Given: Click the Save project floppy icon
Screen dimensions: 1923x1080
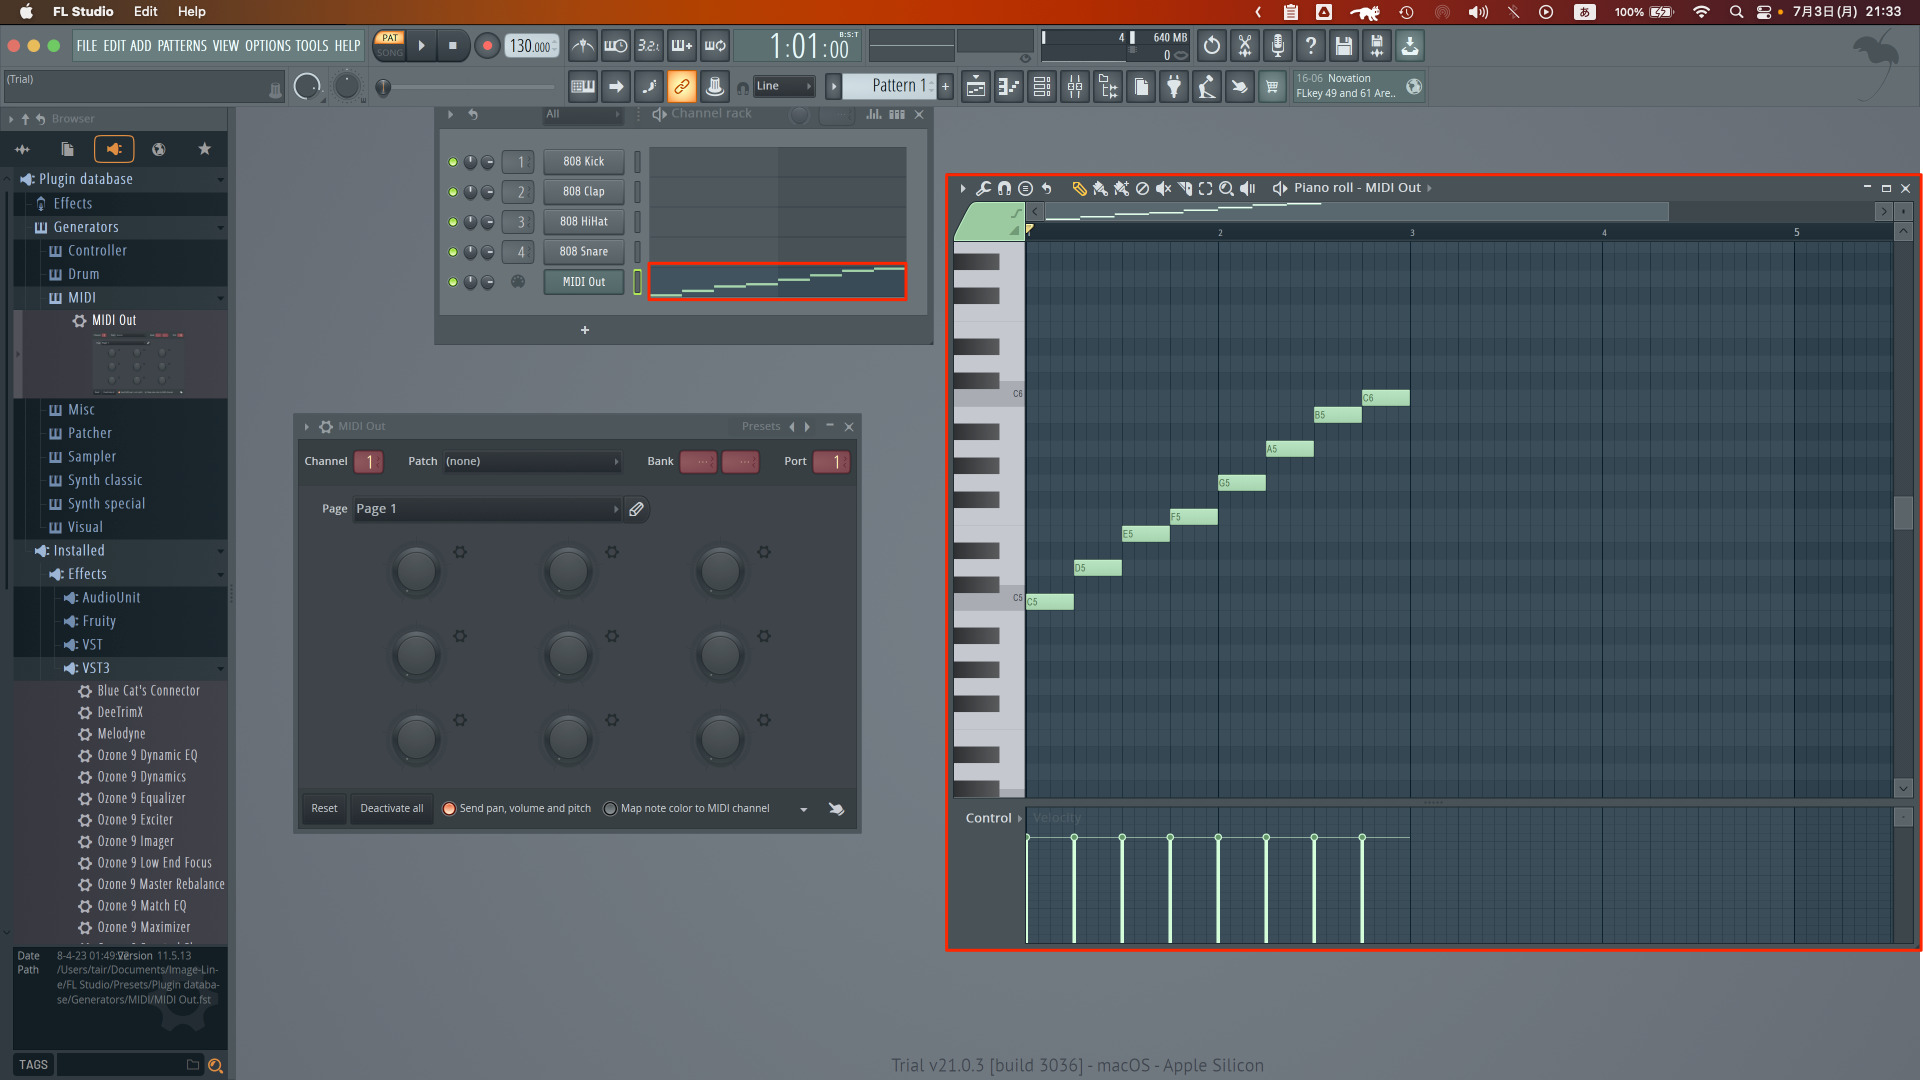Looking at the screenshot, I should (x=1344, y=46).
